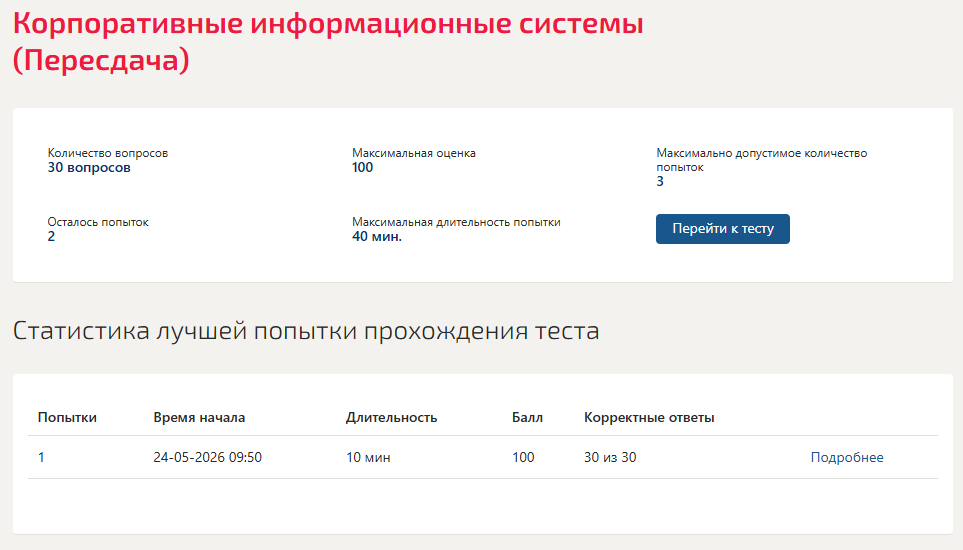Select attempt number 1 in the table

coord(41,457)
